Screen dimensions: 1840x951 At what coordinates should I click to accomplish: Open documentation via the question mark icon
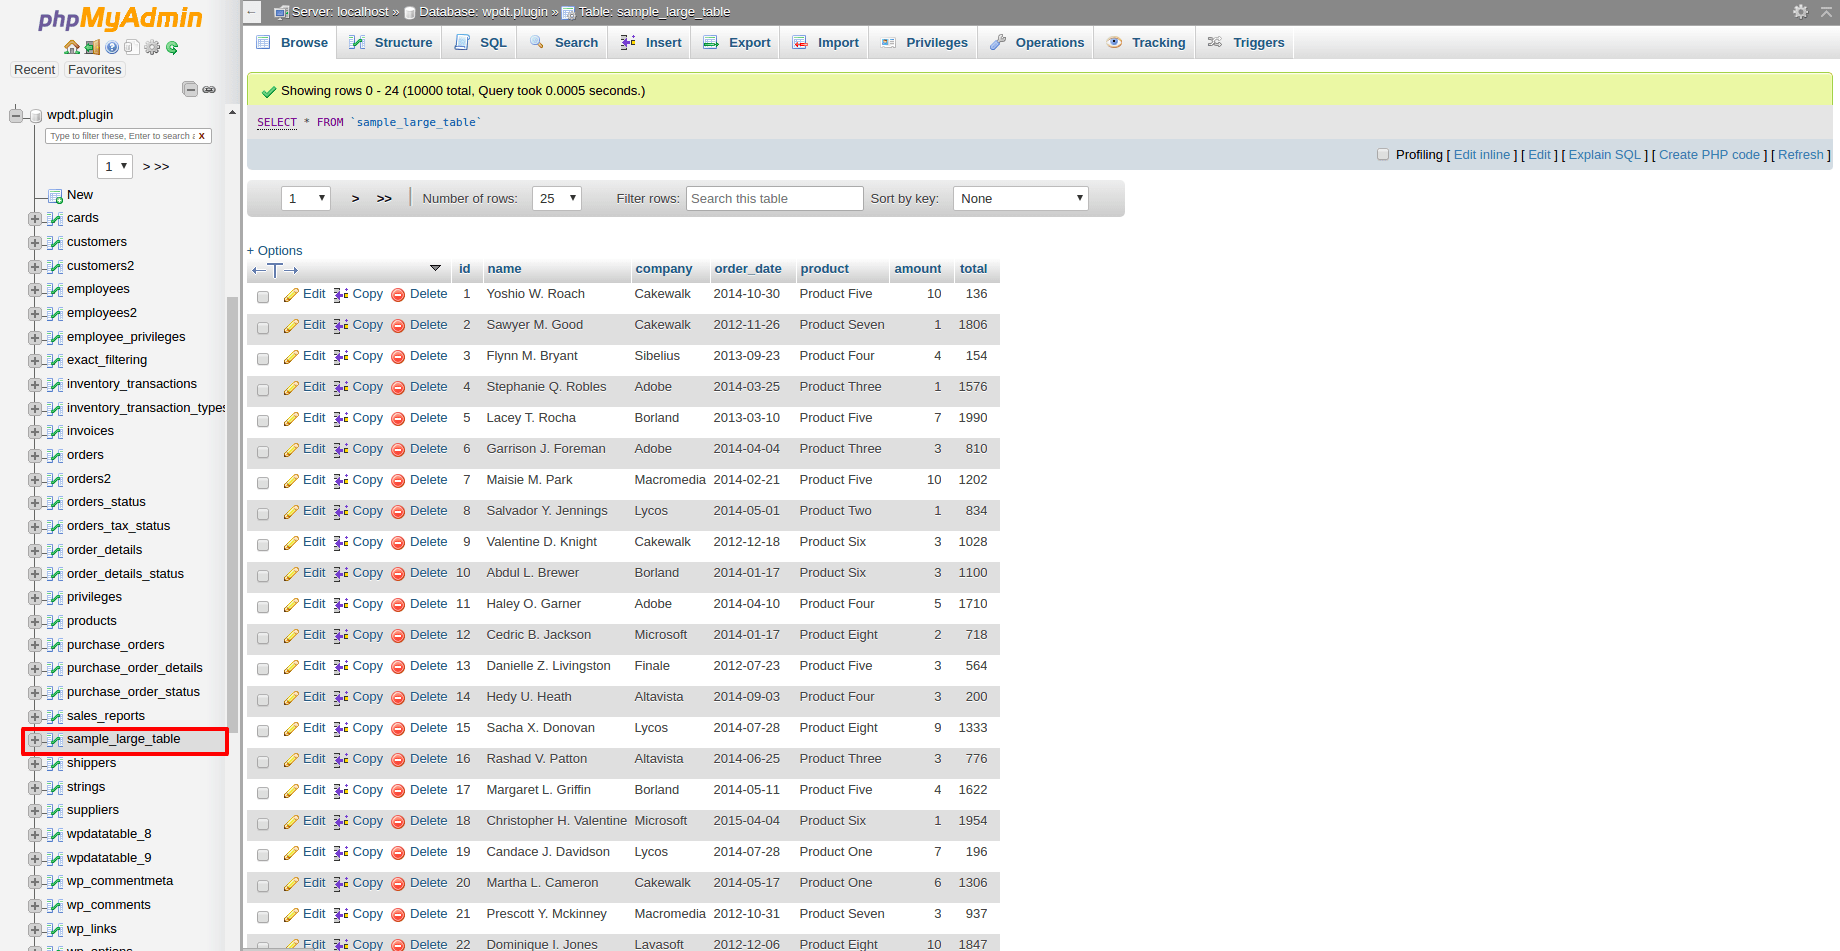click(x=110, y=47)
